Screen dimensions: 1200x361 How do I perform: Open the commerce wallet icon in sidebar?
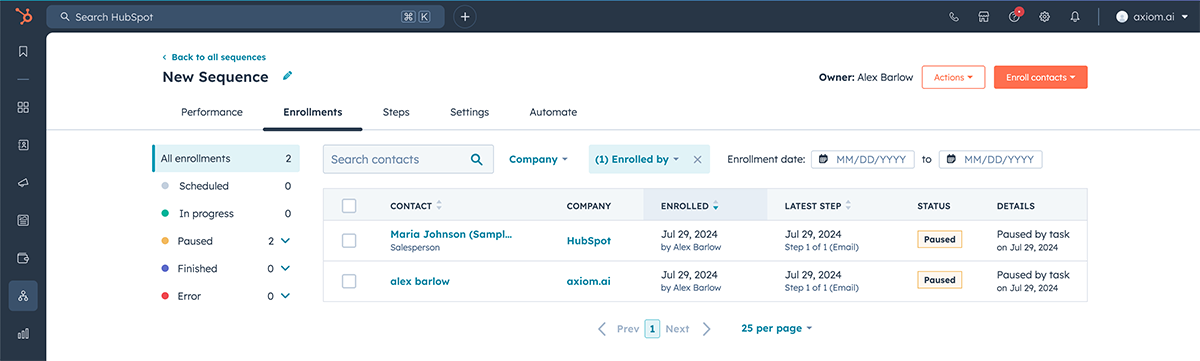click(23, 258)
